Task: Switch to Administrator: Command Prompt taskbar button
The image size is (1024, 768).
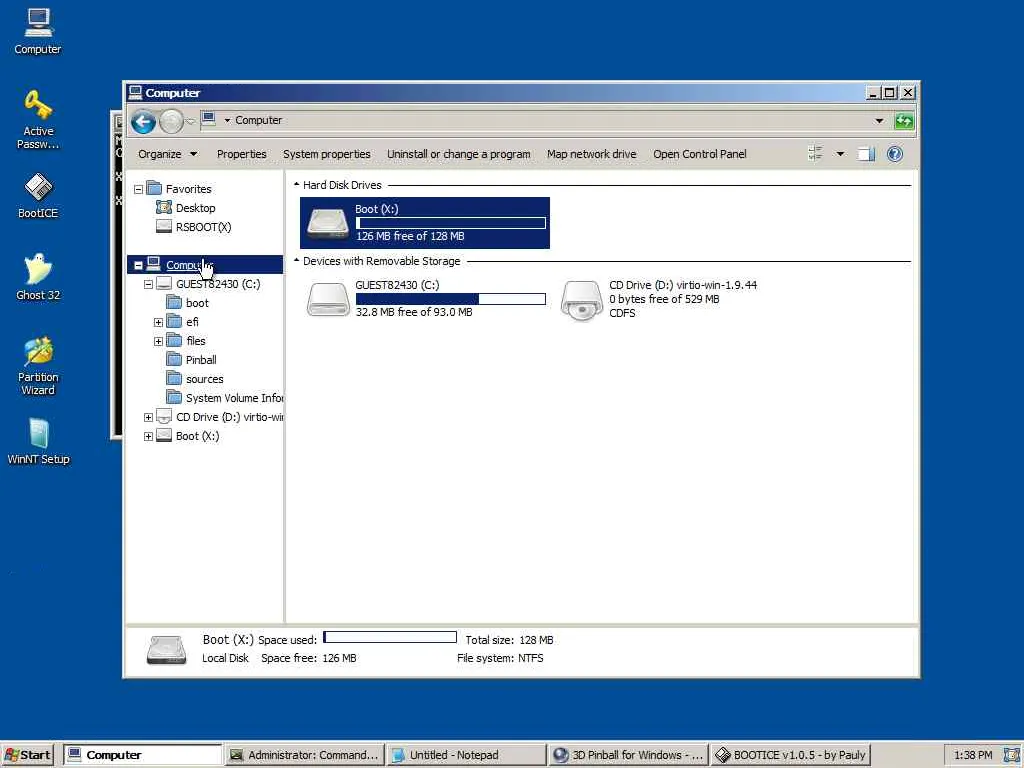Action: pos(304,755)
